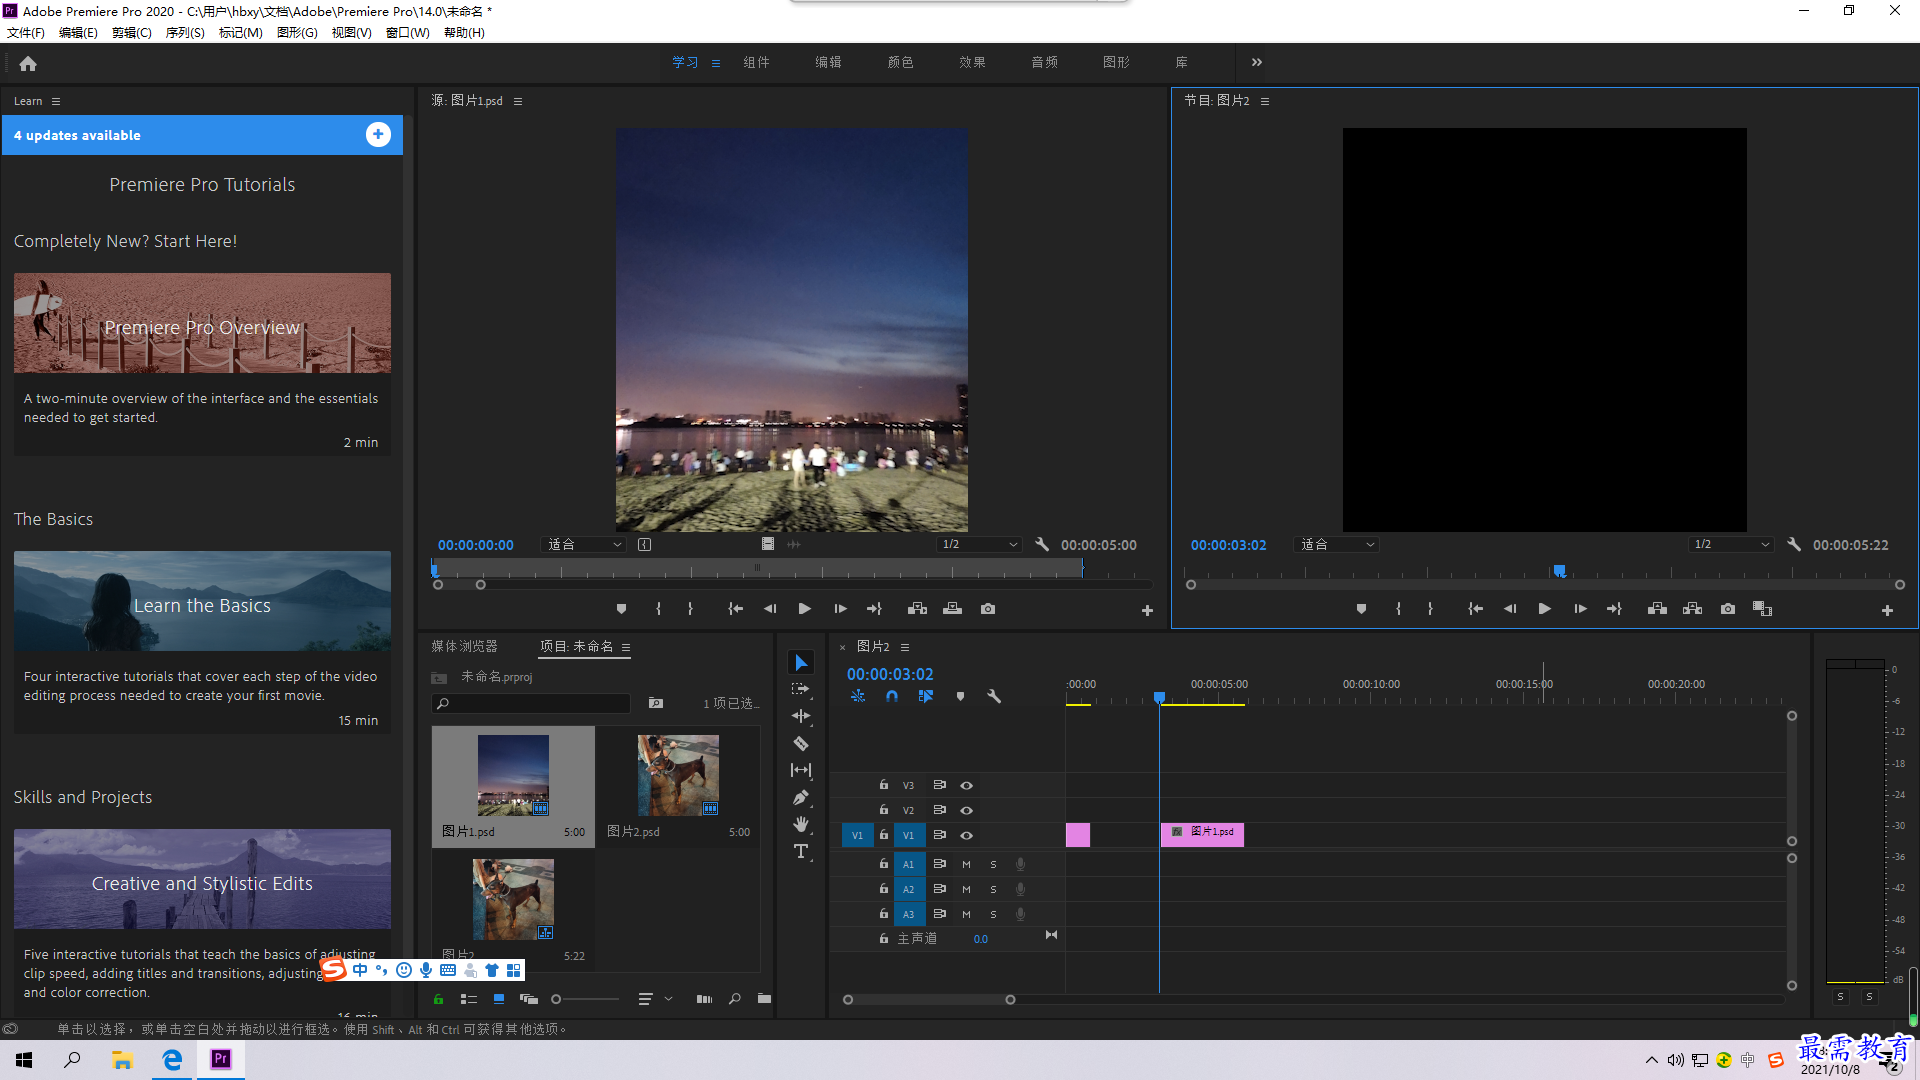This screenshot has width=1920, height=1080.
Task: Open 文件(F) menu
Action: [x=26, y=33]
